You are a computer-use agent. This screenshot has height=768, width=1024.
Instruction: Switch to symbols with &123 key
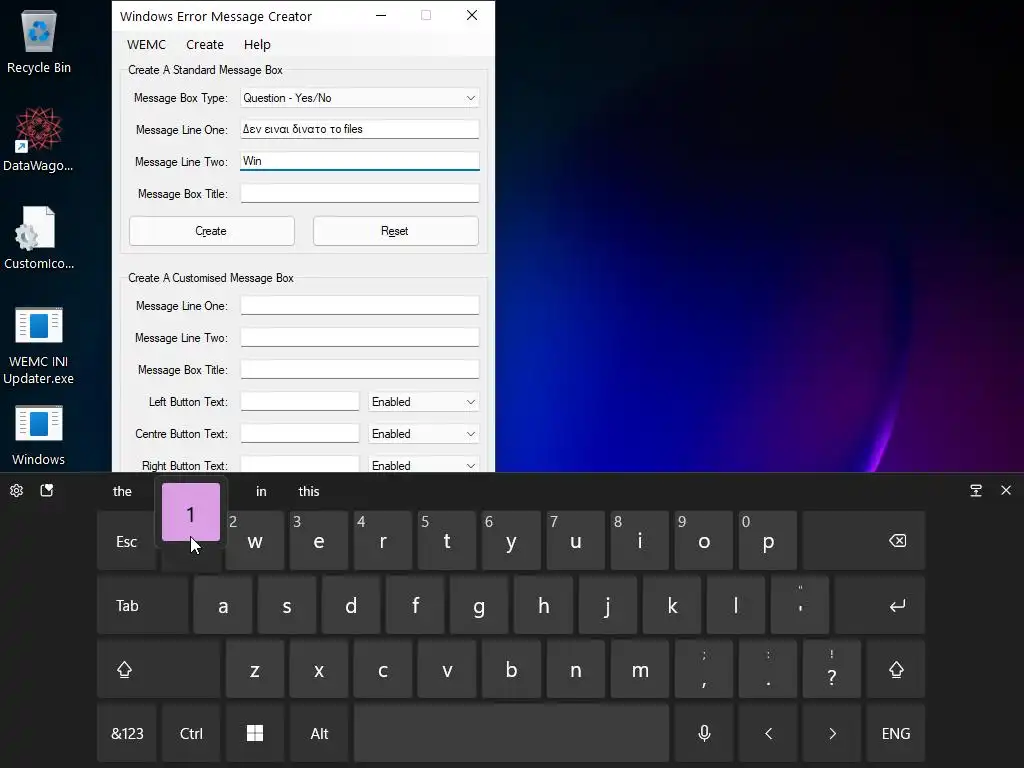(127, 733)
